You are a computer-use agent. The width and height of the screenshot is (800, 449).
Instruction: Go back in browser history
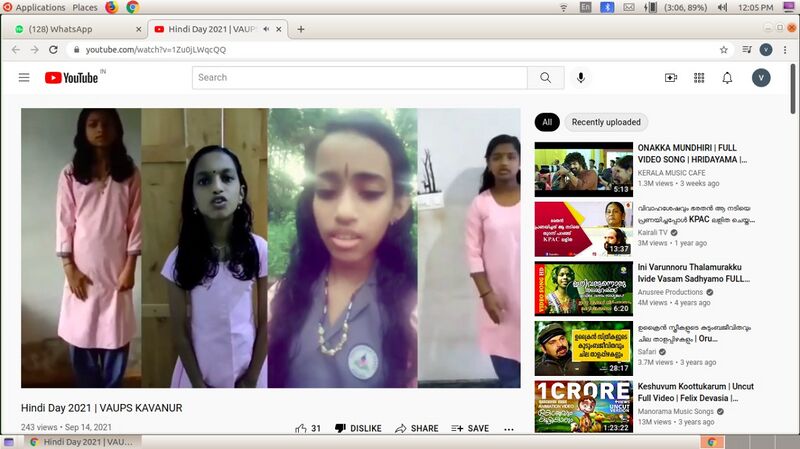(16, 49)
